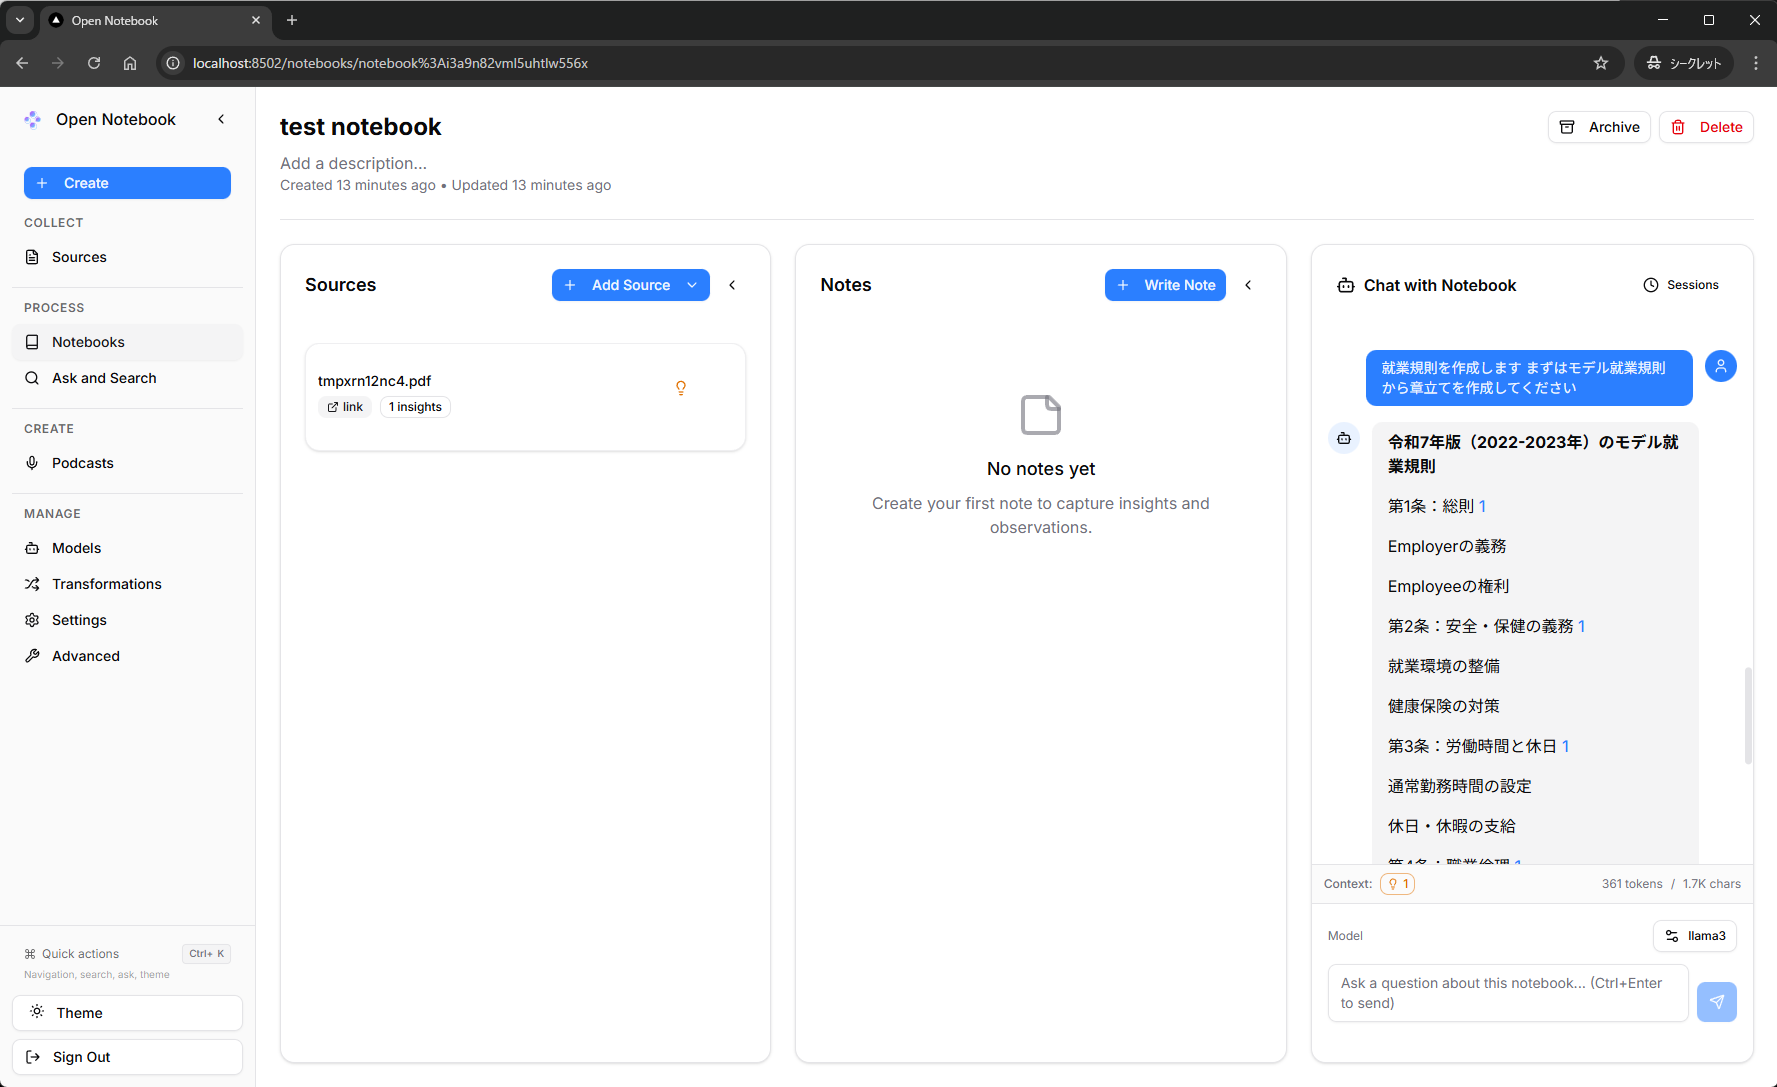Click the site information icon
This screenshot has height=1087, width=1777.
pos(173,63)
